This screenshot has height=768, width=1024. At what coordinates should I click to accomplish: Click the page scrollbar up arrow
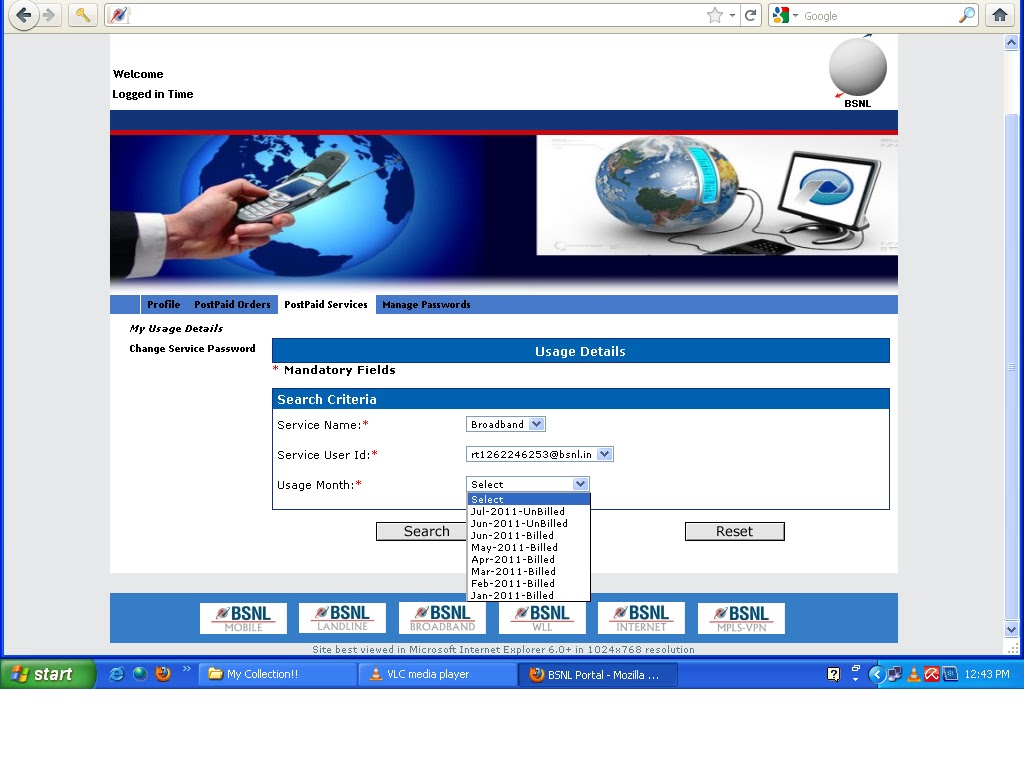(x=1011, y=43)
